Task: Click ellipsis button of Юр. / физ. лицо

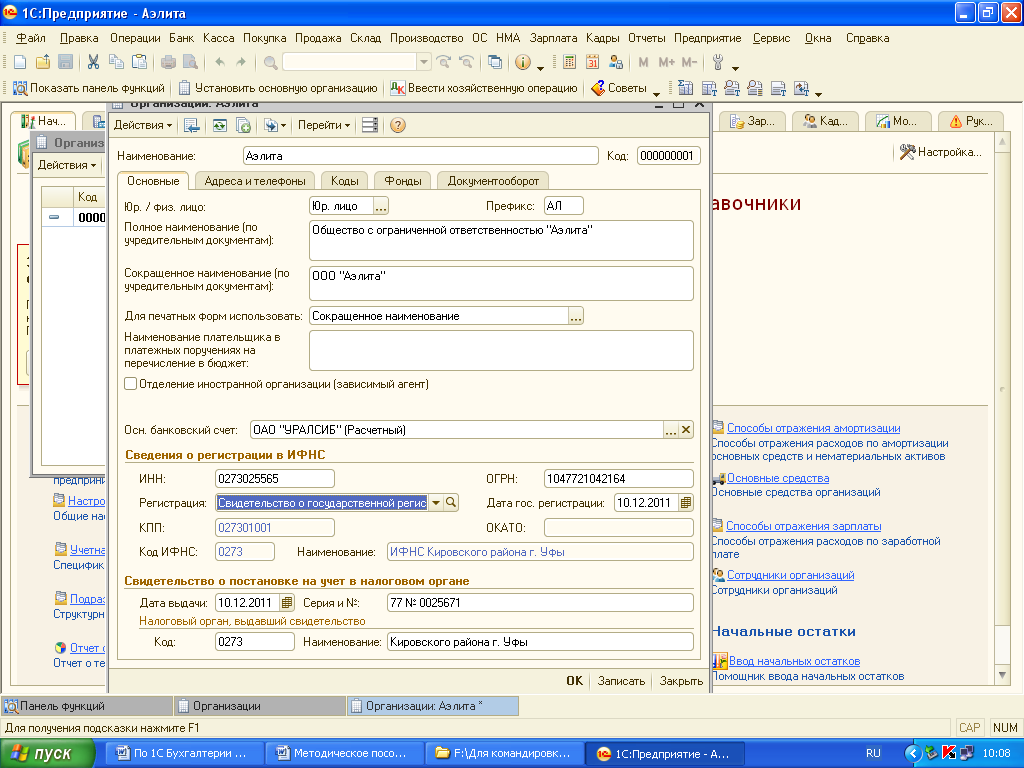Action: 381,206
